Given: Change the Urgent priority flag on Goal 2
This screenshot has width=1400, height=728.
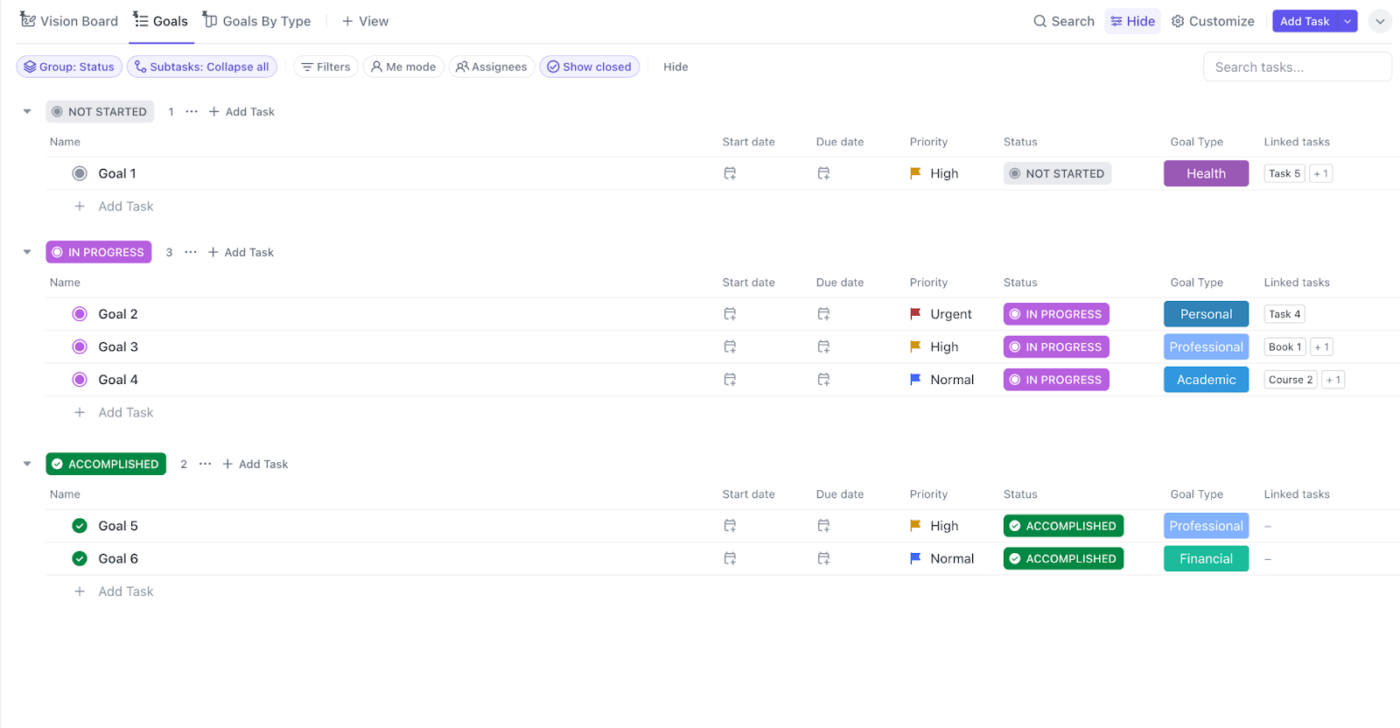Looking at the screenshot, I should coord(914,313).
